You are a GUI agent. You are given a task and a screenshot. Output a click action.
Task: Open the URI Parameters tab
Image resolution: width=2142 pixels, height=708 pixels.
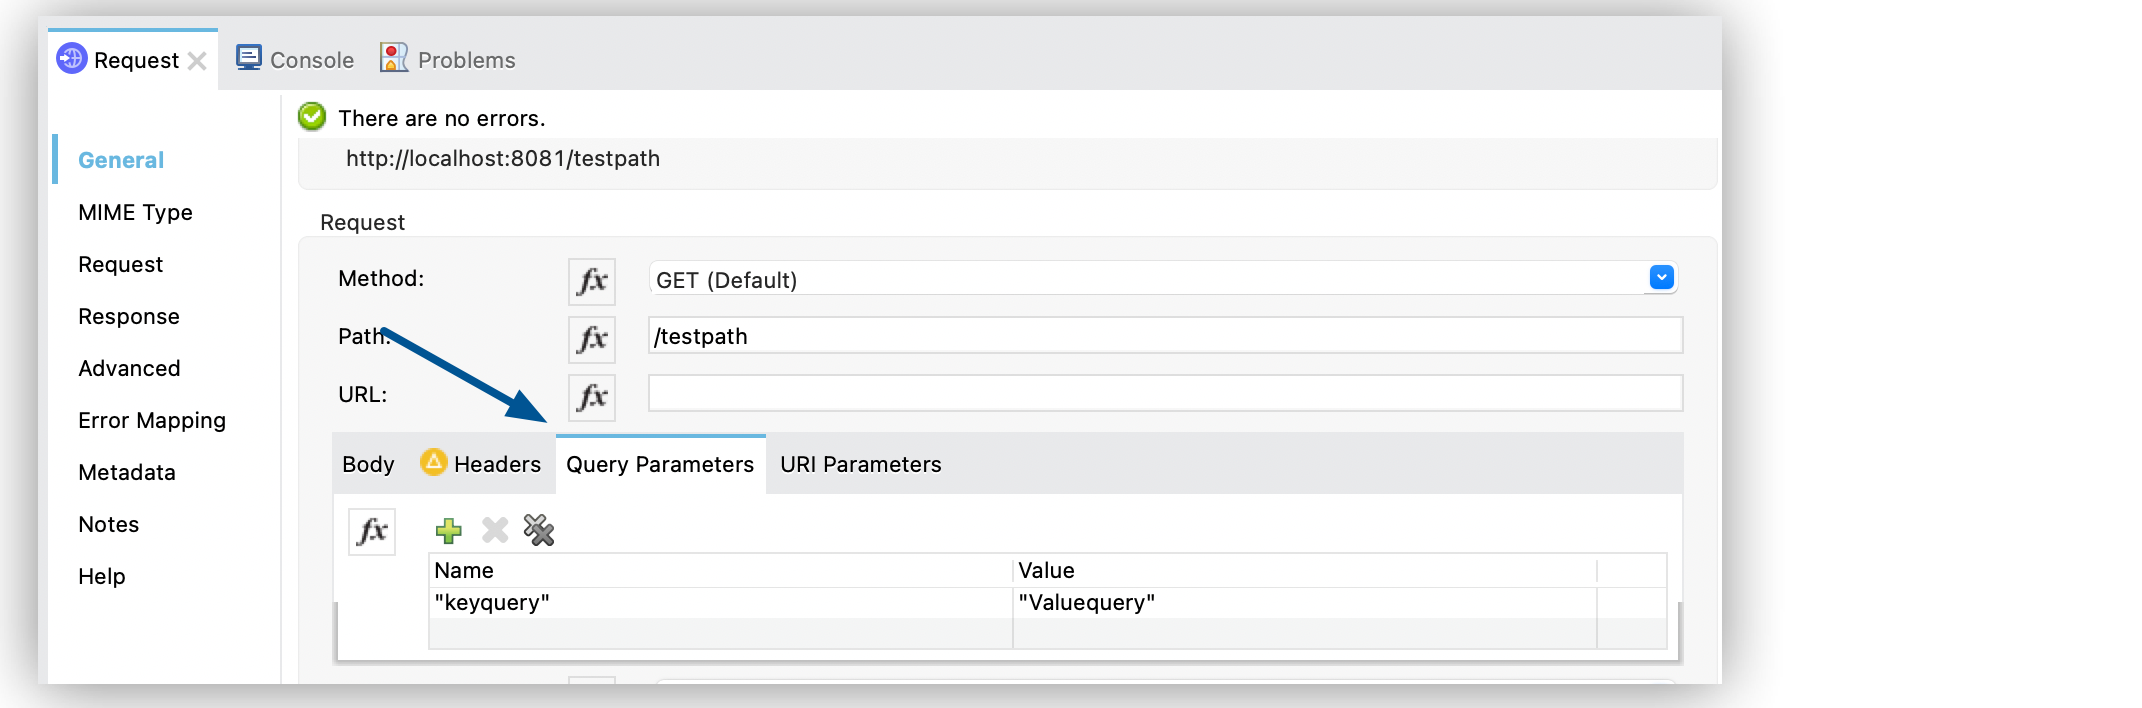click(x=860, y=463)
